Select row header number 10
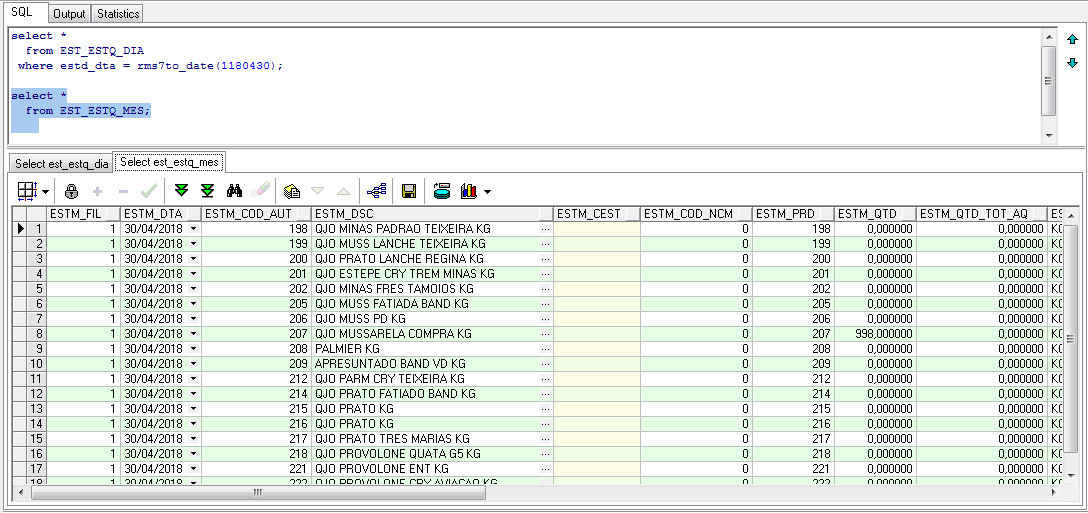Viewport: 1088px width, 513px height. [x=36, y=364]
